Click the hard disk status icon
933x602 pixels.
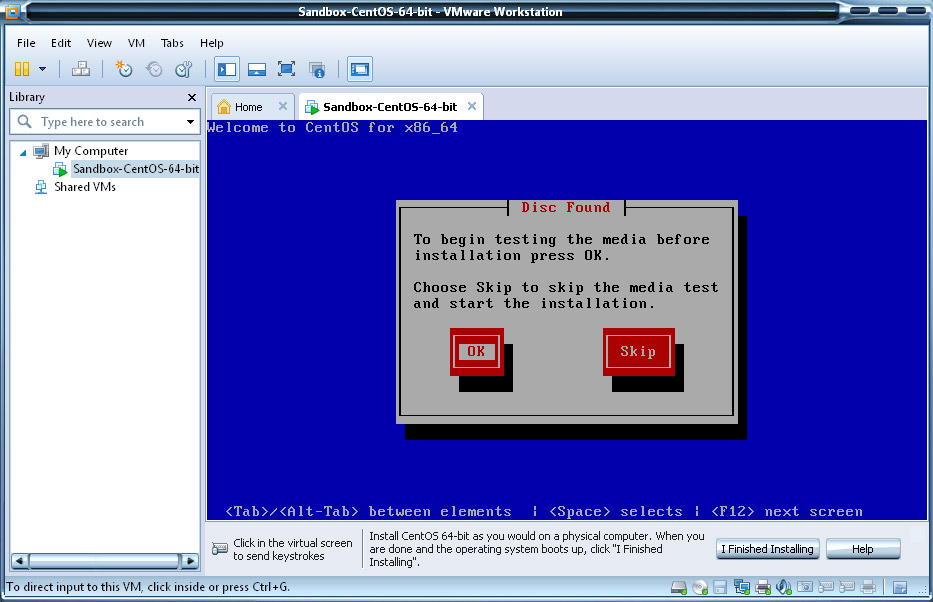tap(678, 588)
